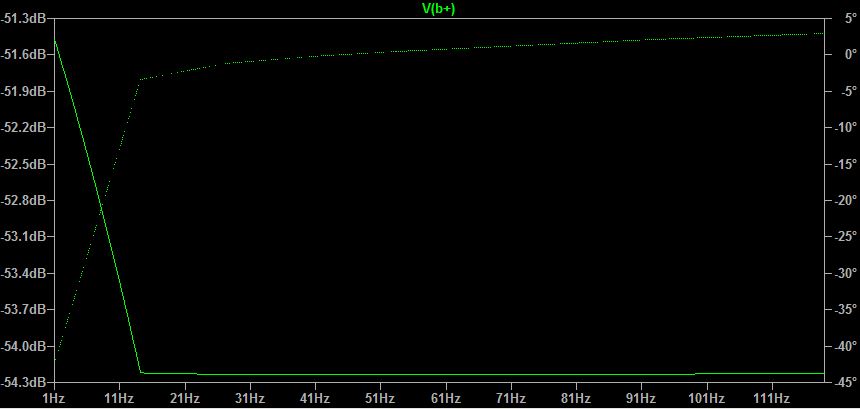Click the -30° phase axis label
The image size is (860, 409).
click(845, 274)
